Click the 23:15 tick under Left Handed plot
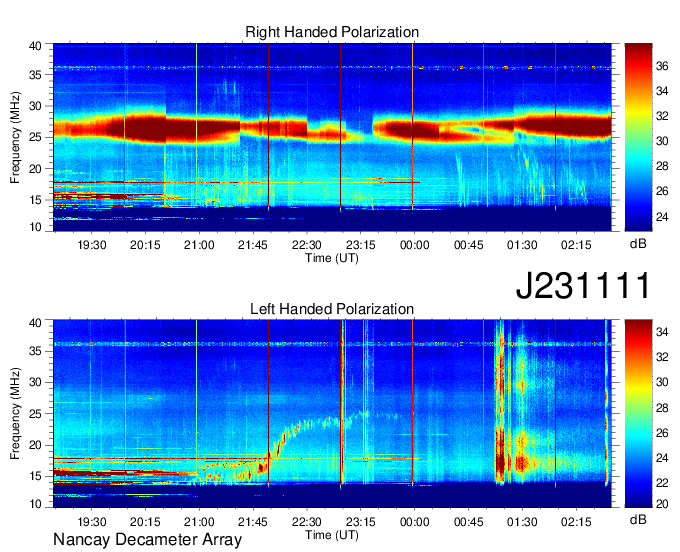Image resolution: width=680 pixels, height=552 pixels. click(361, 522)
